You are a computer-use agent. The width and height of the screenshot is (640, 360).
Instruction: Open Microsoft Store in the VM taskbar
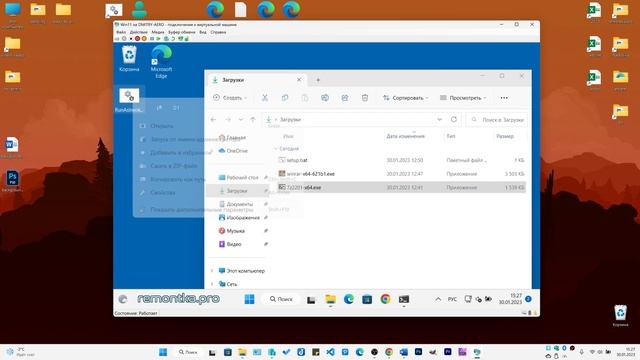click(367, 299)
